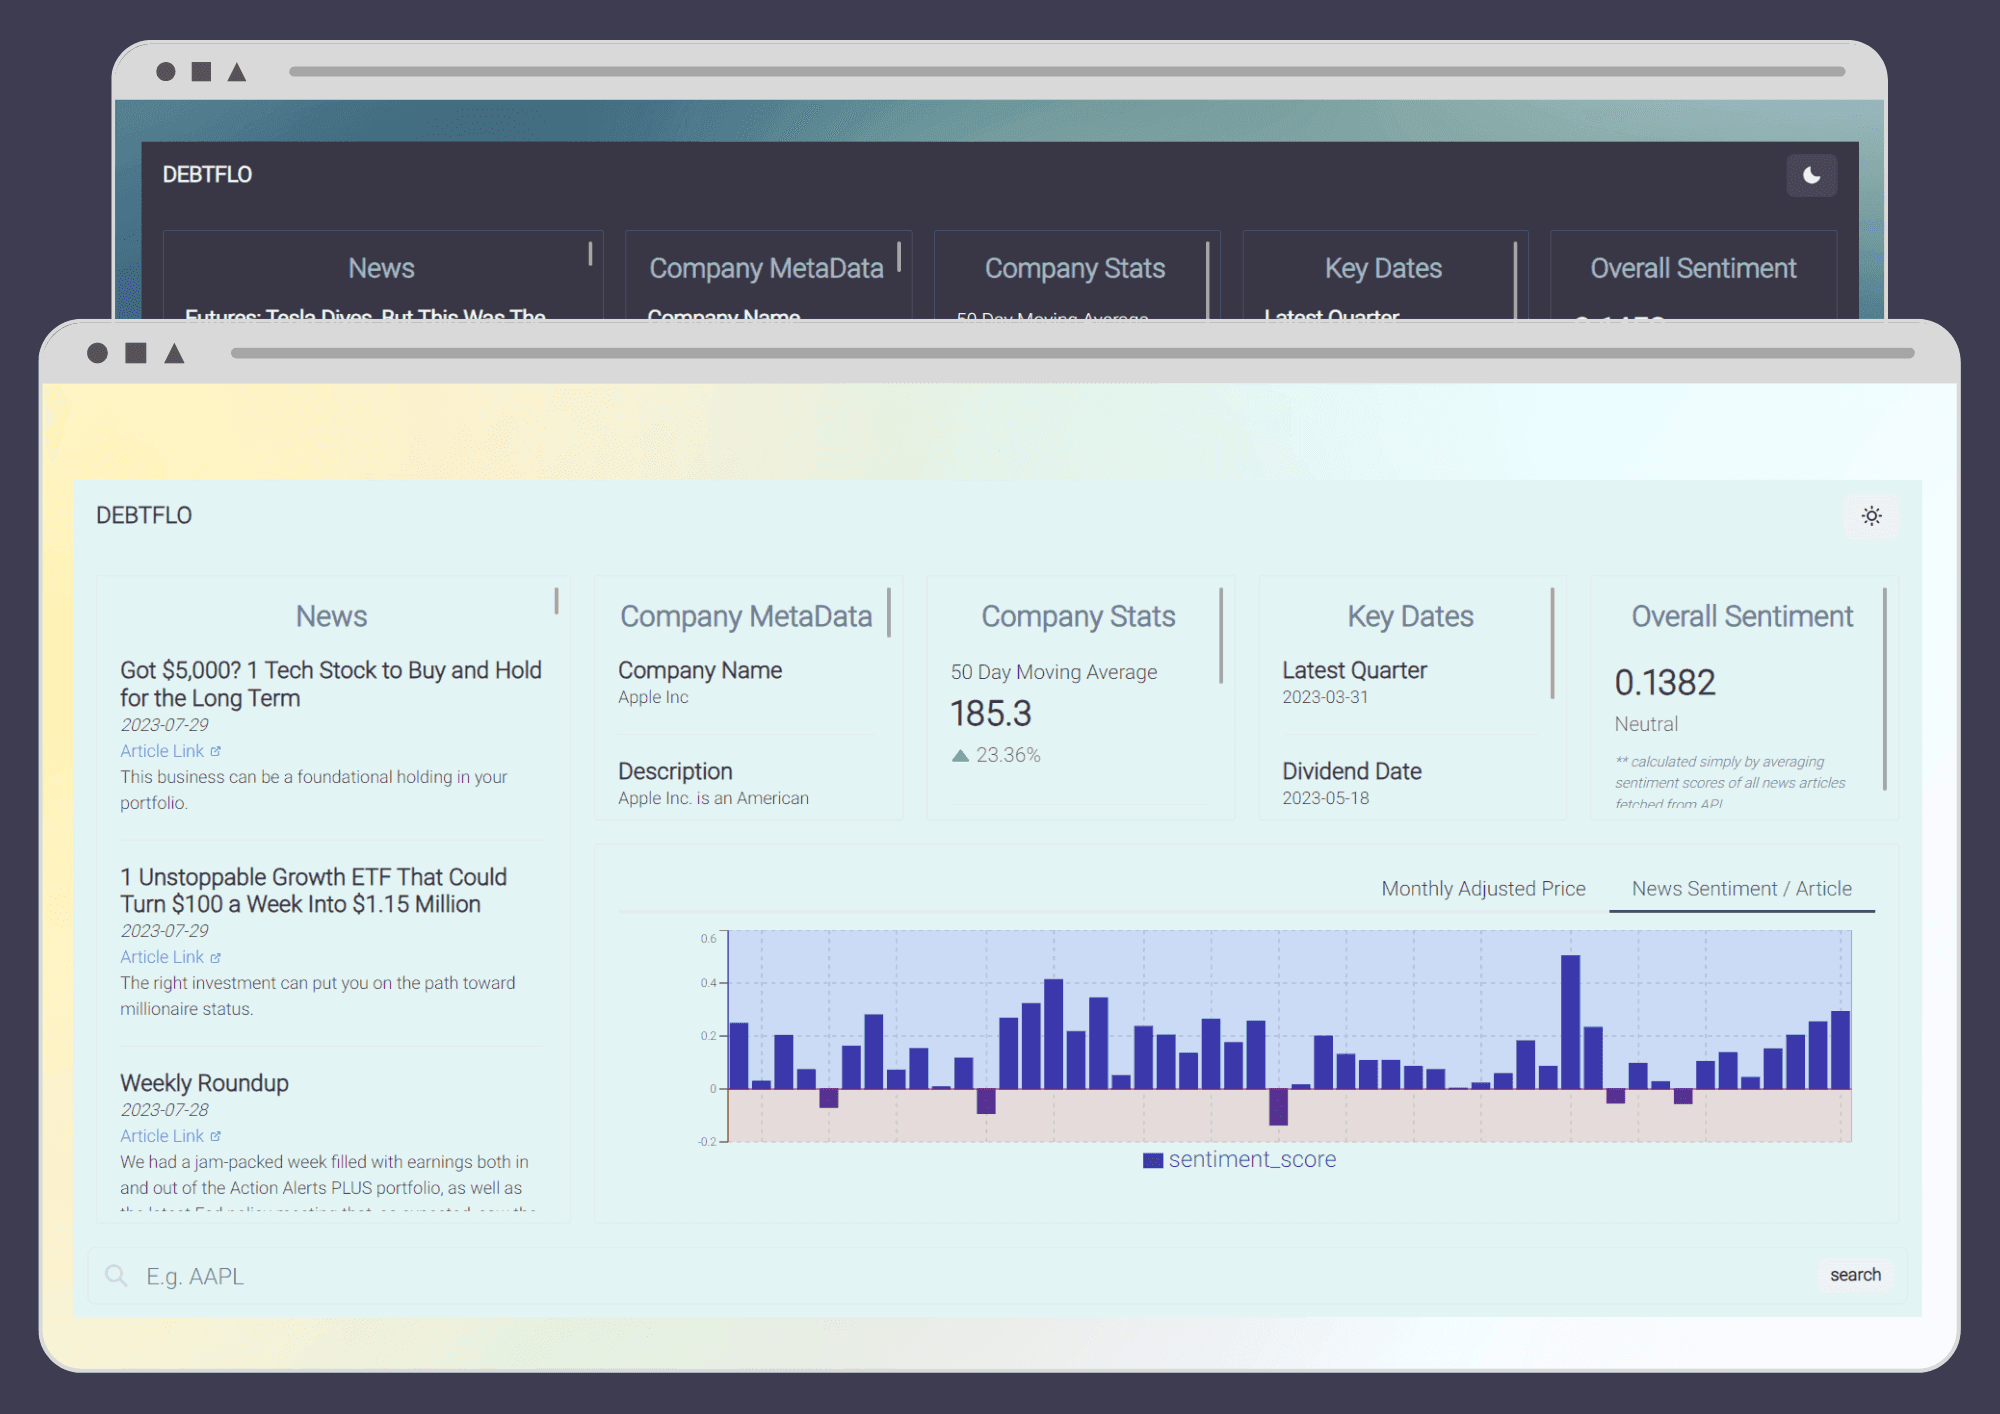The height and width of the screenshot is (1414, 2000).
Task: Click the 'Apple Inc' company name value
Action: pos(653,697)
